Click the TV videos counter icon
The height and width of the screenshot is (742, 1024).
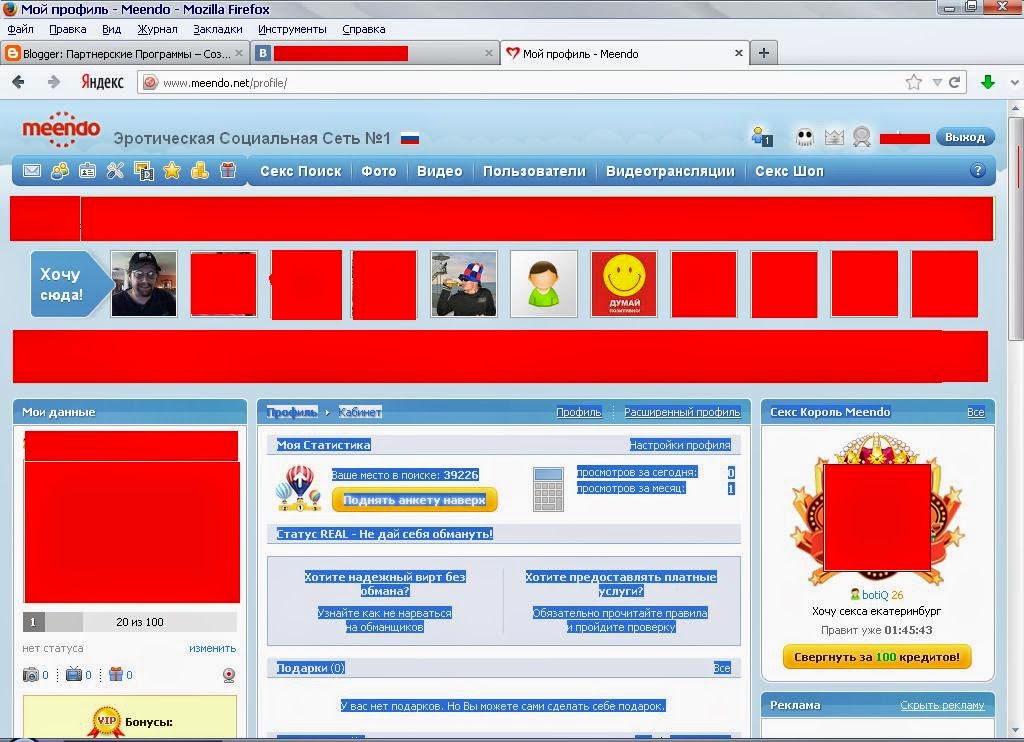[74, 674]
